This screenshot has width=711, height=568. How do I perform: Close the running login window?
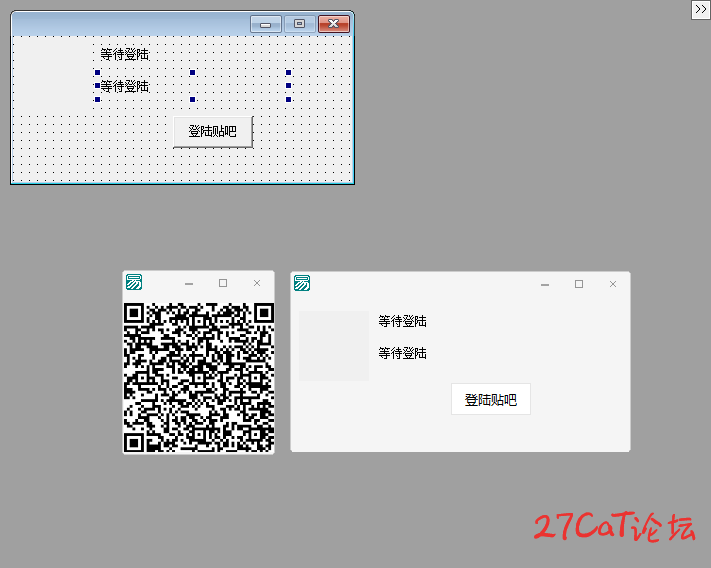point(613,284)
